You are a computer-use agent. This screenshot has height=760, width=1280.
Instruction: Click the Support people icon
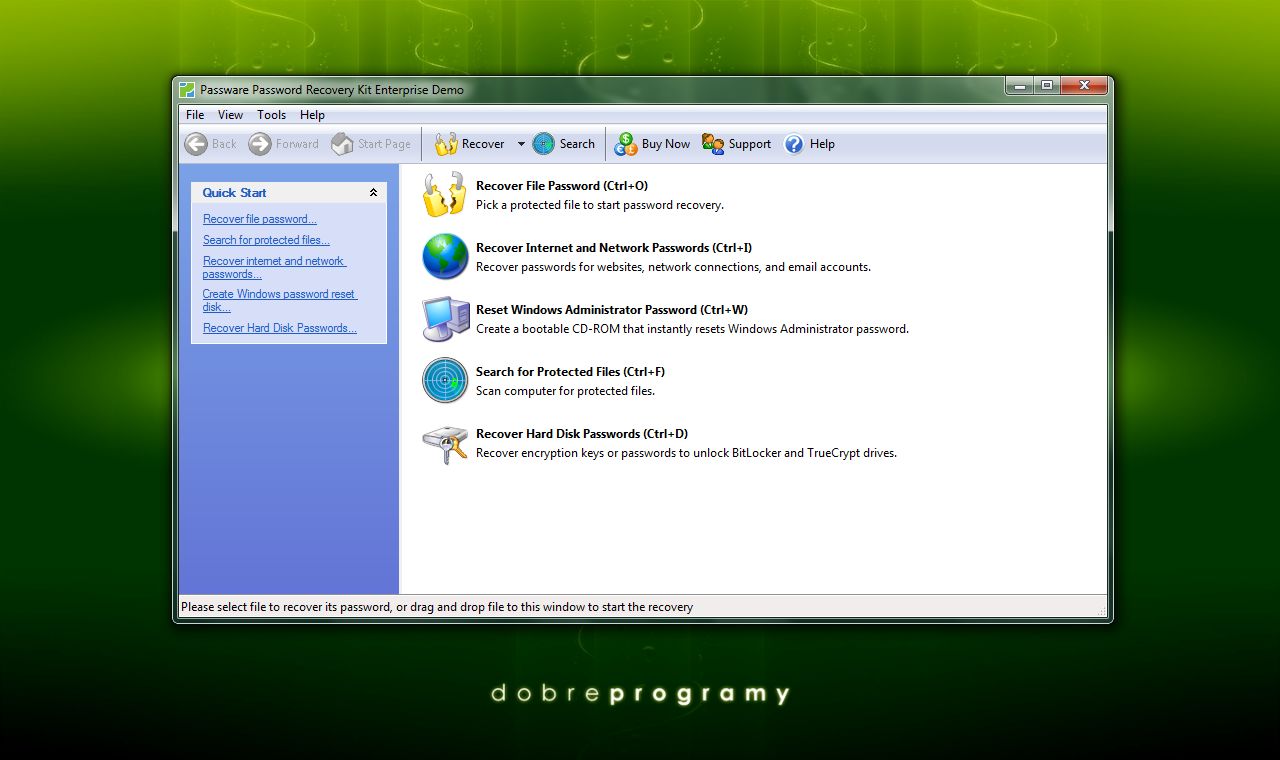(x=713, y=144)
